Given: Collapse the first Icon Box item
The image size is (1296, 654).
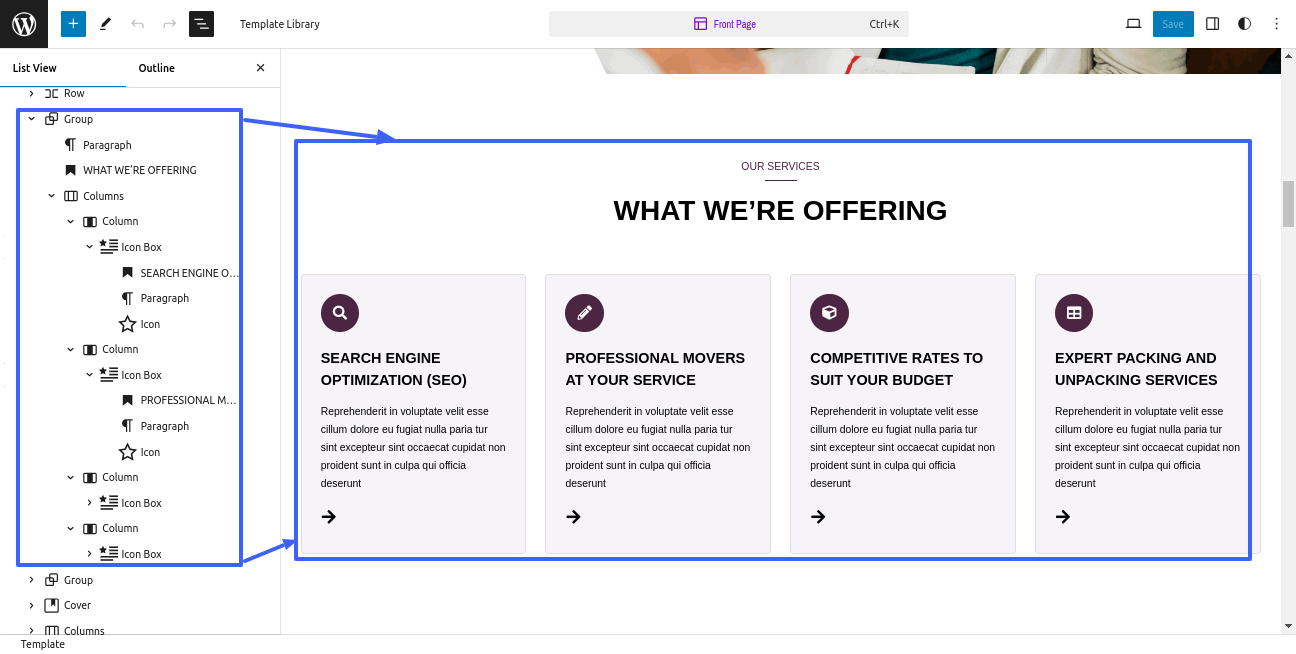Looking at the screenshot, I should (89, 247).
